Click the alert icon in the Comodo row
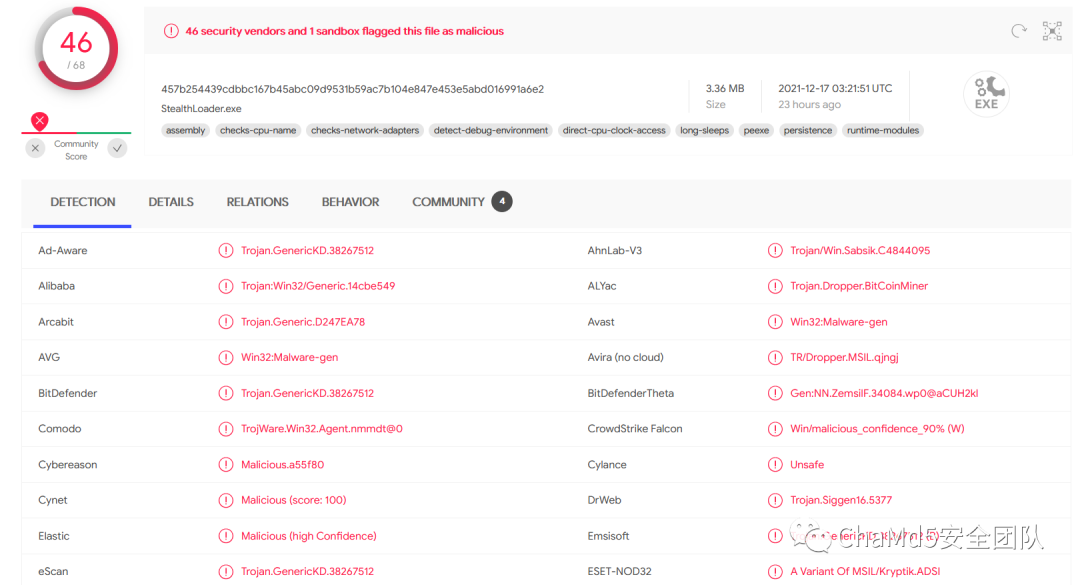This screenshot has height=585, width=1080. 226,429
